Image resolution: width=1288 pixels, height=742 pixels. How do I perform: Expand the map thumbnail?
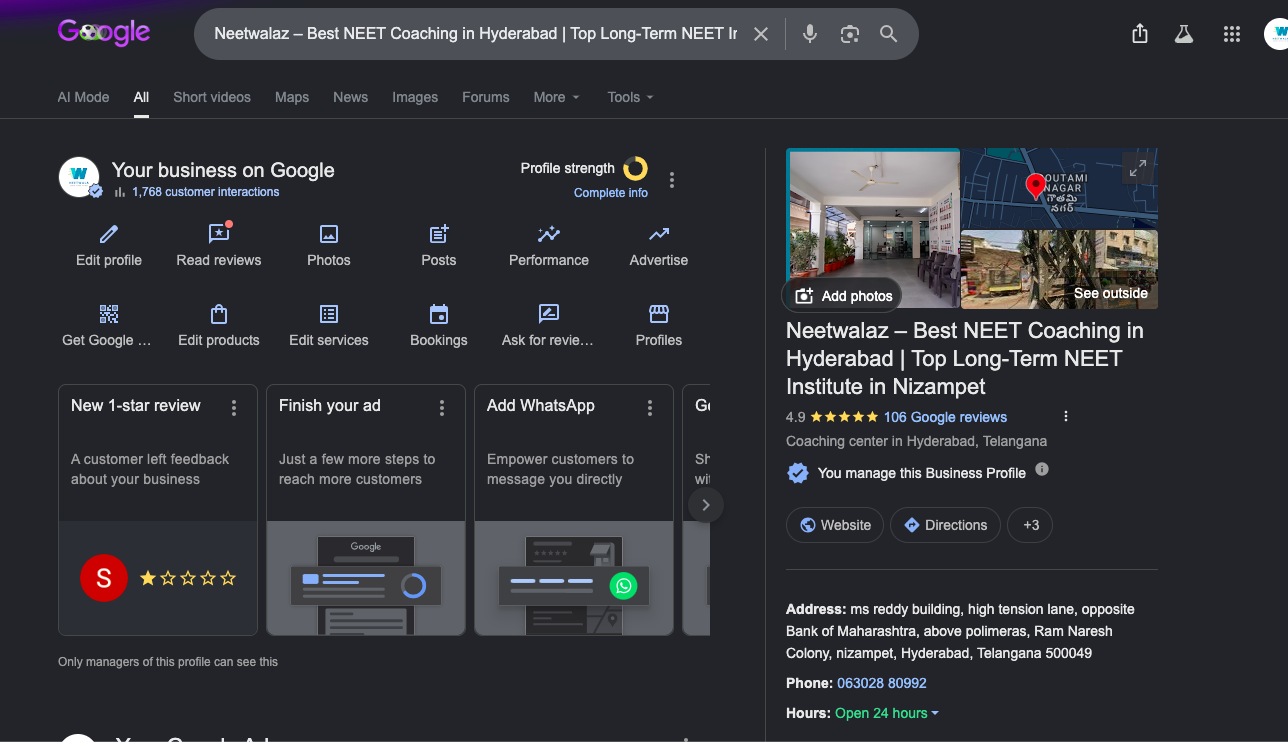pyautogui.click(x=1137, y=169)
